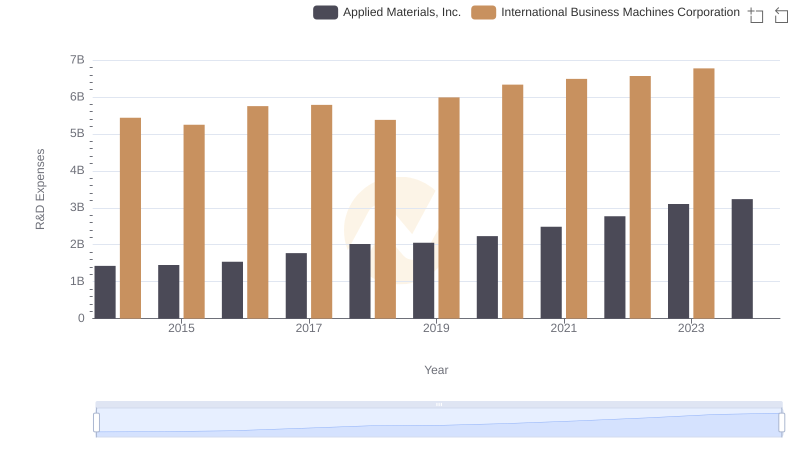Viewport: 800px width, 461px height.
Task: Click the 7B y-axis label
Action: pyautogui.click(x=77, y=60)
